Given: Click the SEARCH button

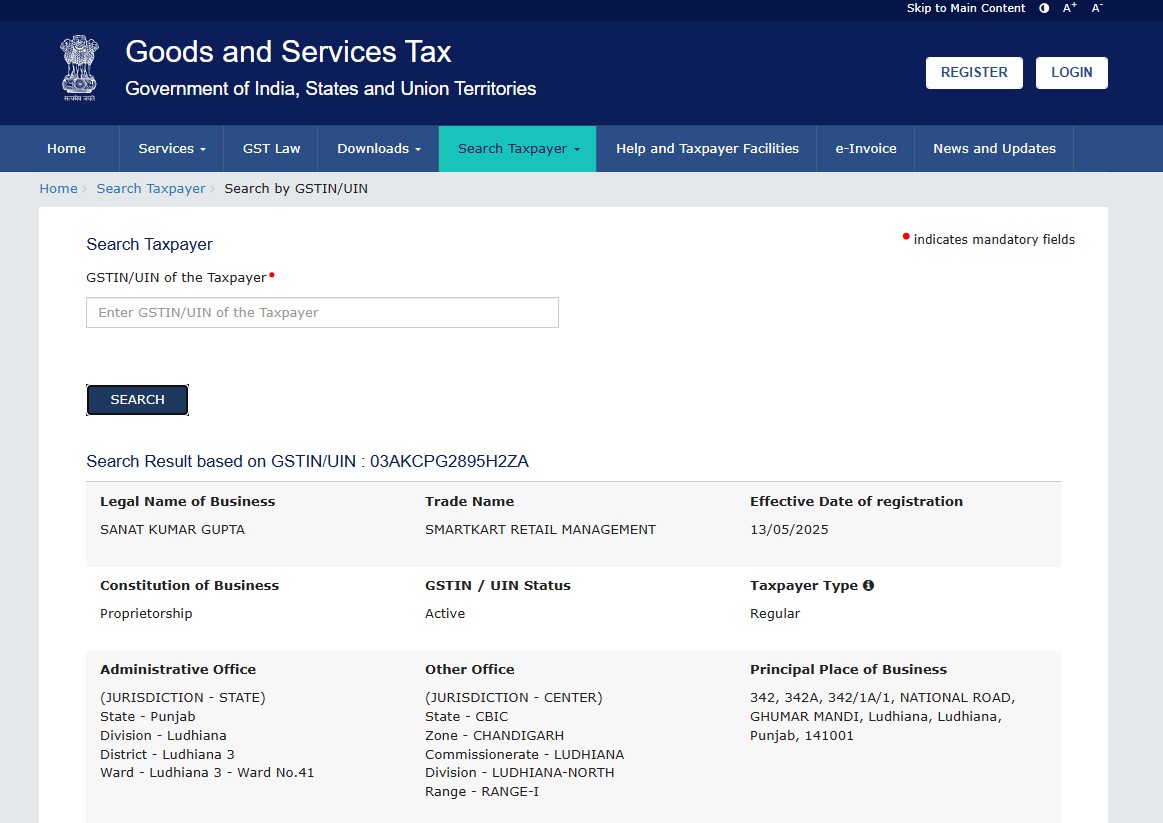Looking at the screenshot, I should [137, 400].
